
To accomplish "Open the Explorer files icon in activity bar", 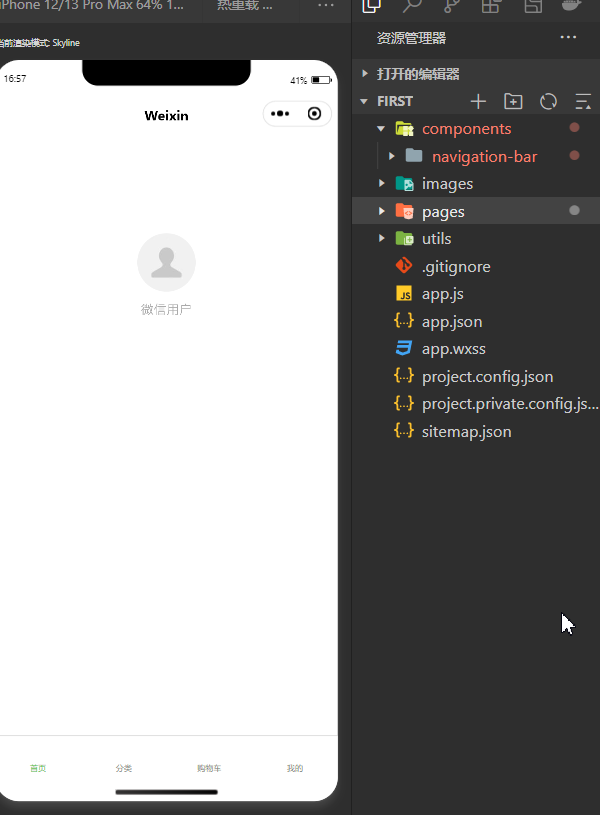I will point(371,6).
